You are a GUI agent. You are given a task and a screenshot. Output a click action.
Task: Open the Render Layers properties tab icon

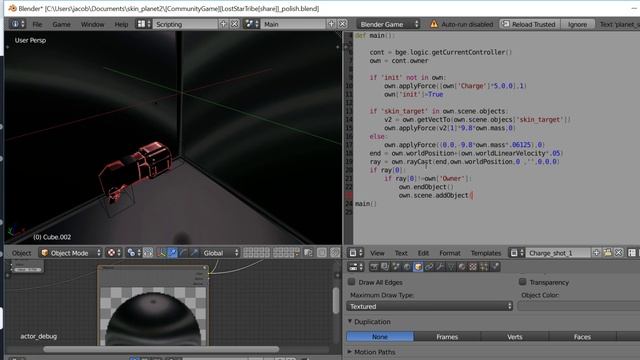[x=385, y=267]
